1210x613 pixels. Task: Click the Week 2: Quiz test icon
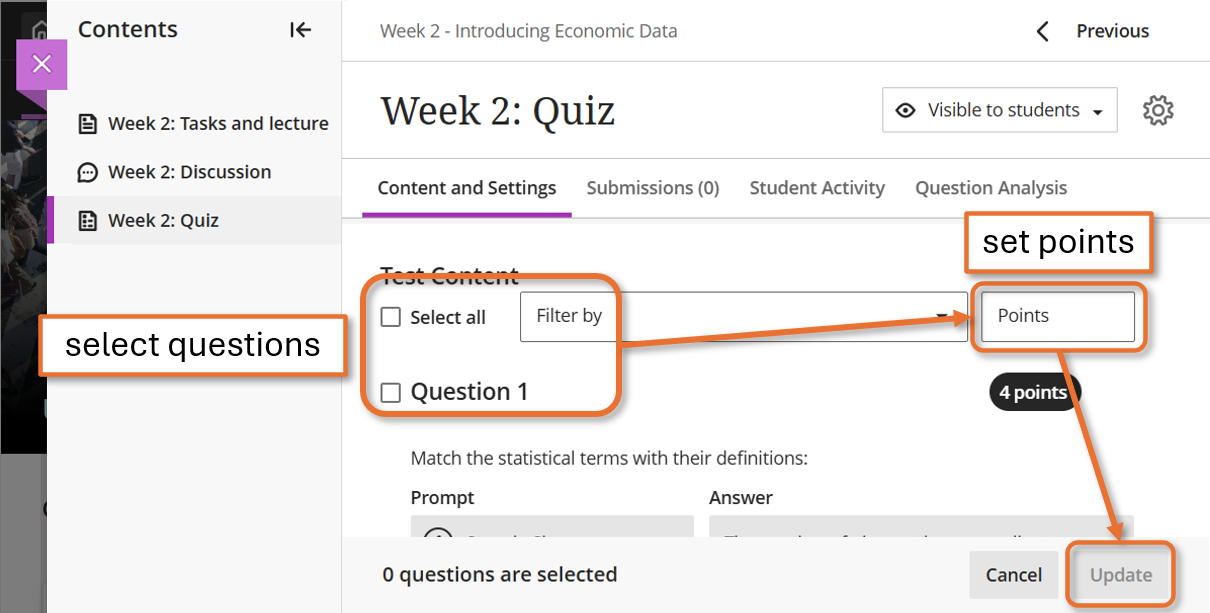tap(88, 221)
